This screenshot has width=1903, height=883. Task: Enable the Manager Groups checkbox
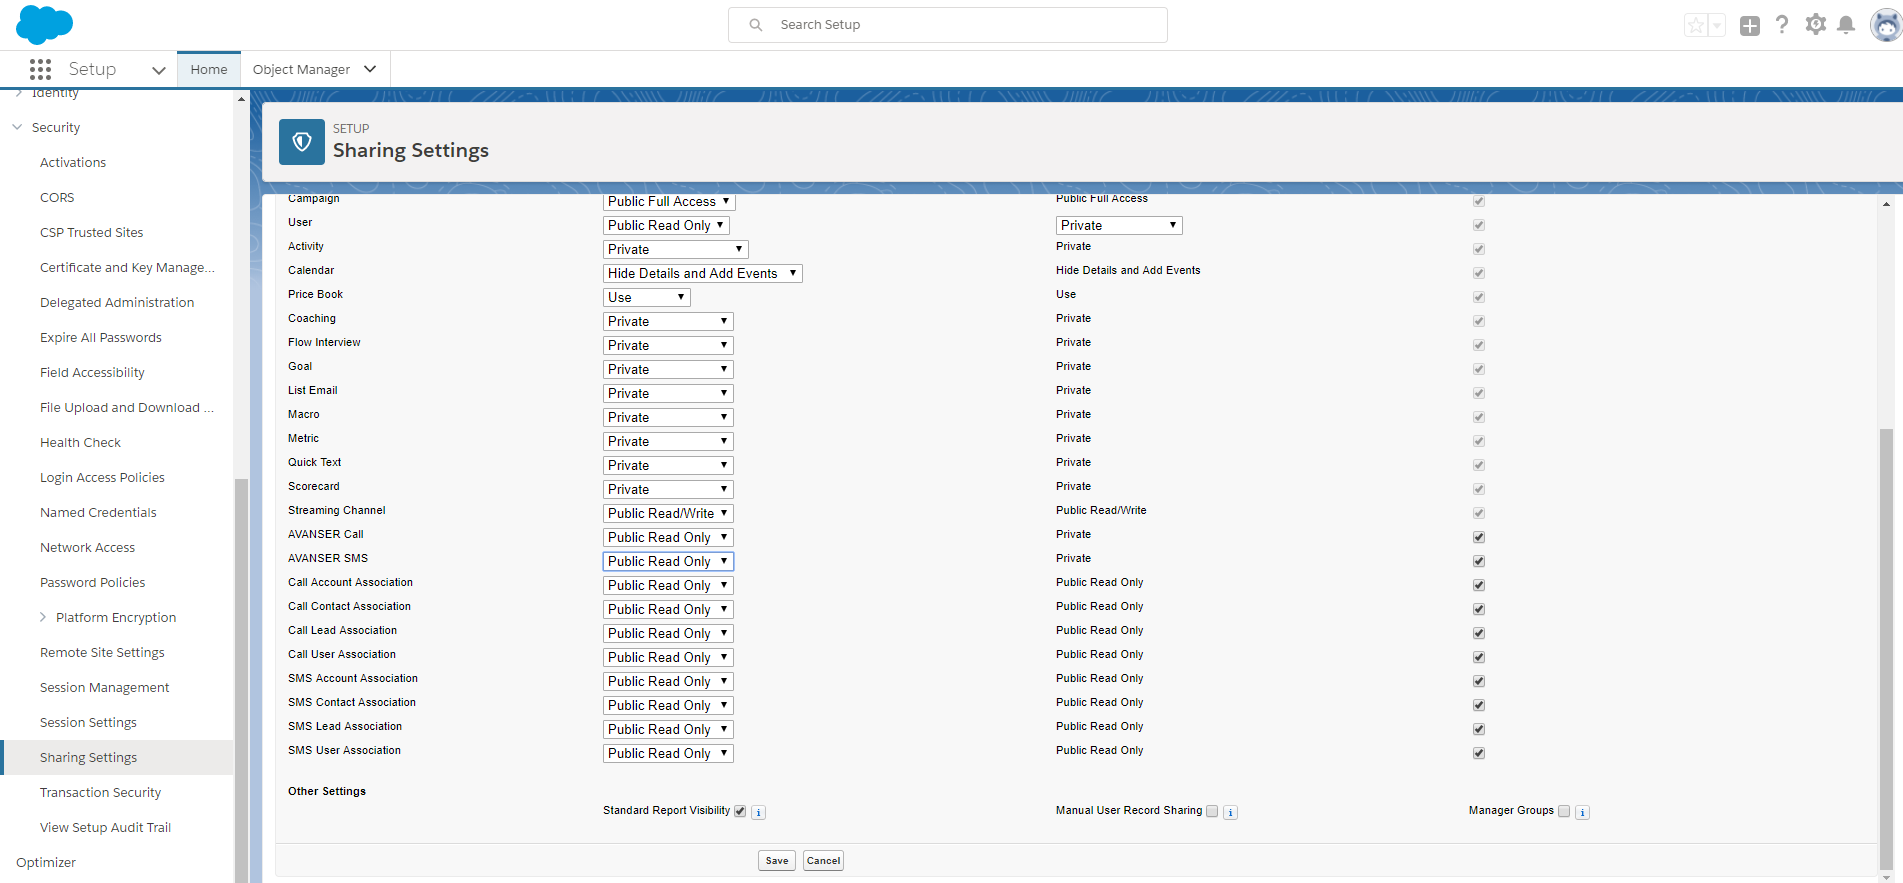[x=1564, y=811]
